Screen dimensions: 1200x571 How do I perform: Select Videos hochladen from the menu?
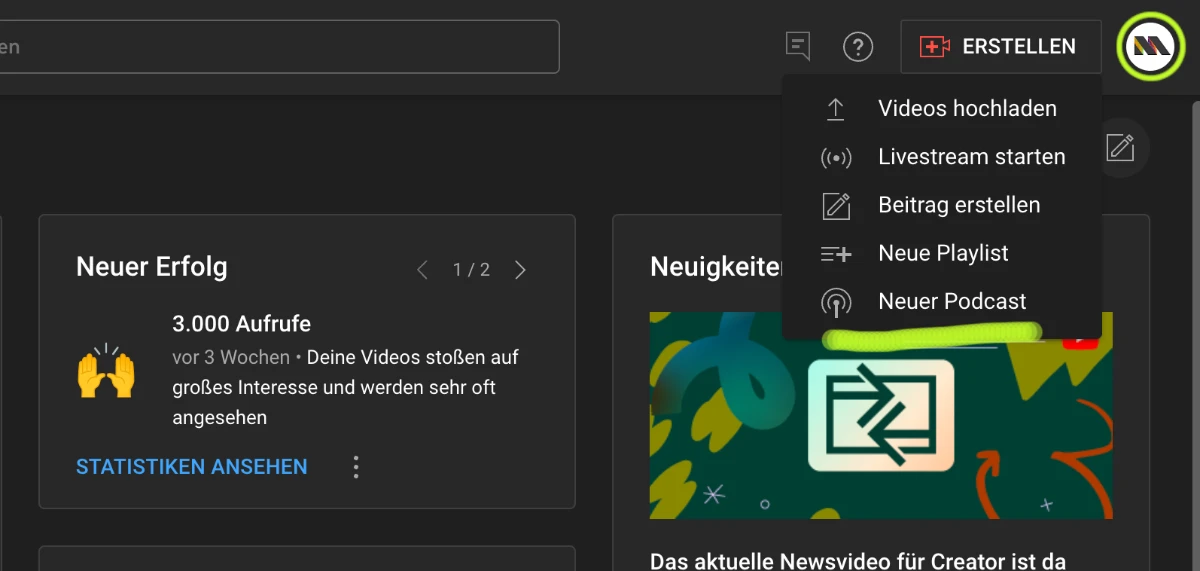(x=942, y=109)
